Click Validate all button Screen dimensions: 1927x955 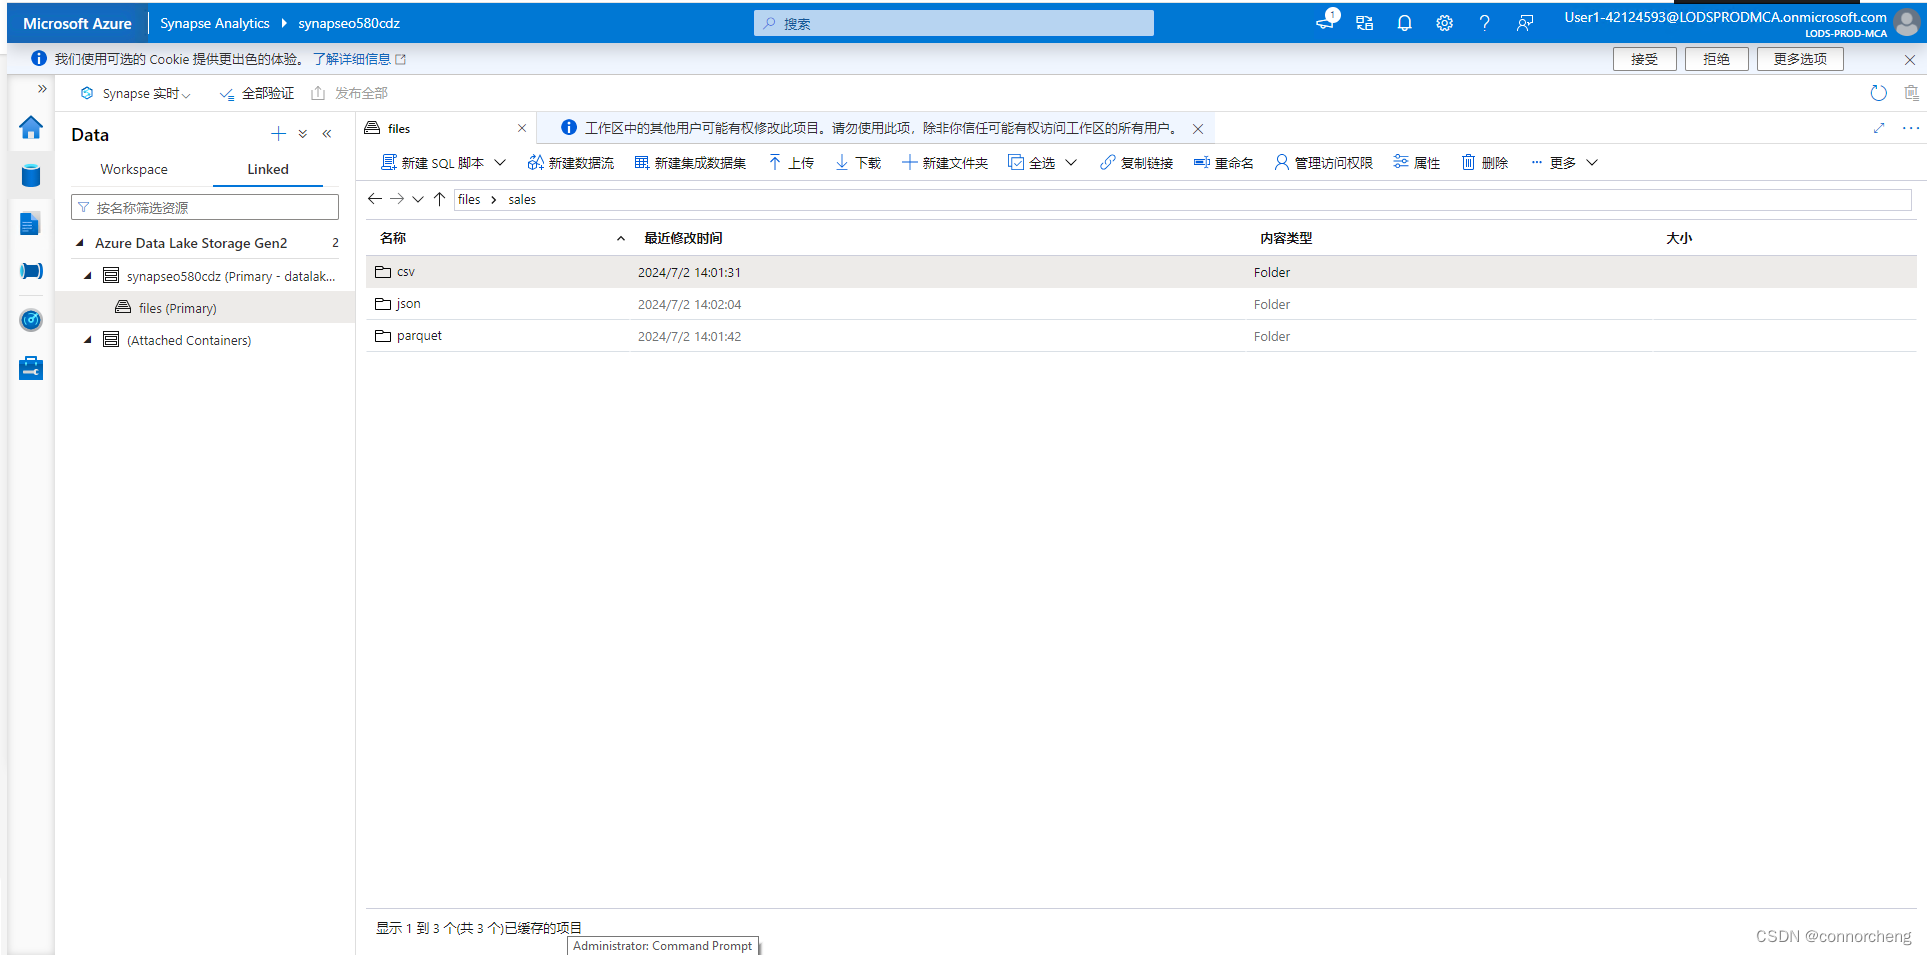point(257,93)
